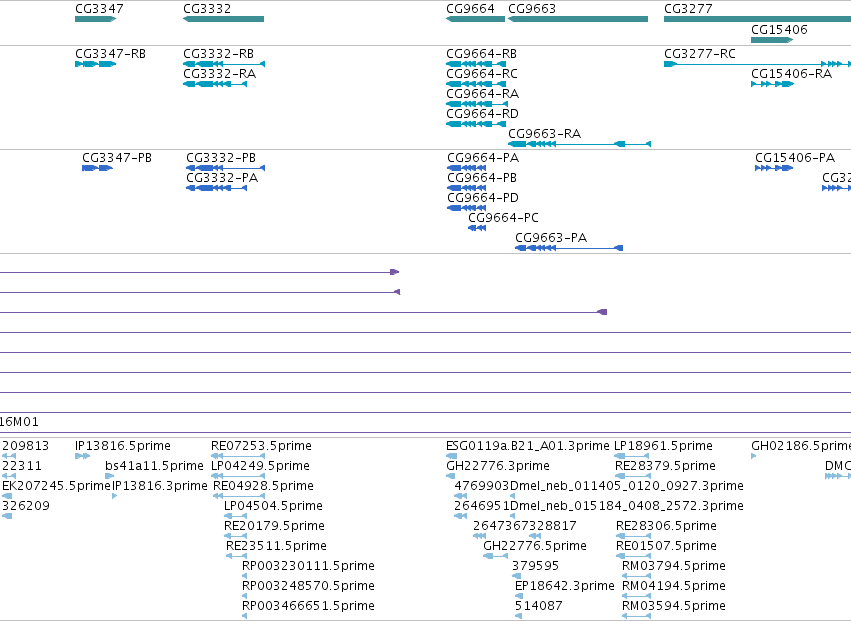Click the CG15406-PA protein glyph
Image resolution: width=851 pixels, height=621 pixels.
coord(774,168)
